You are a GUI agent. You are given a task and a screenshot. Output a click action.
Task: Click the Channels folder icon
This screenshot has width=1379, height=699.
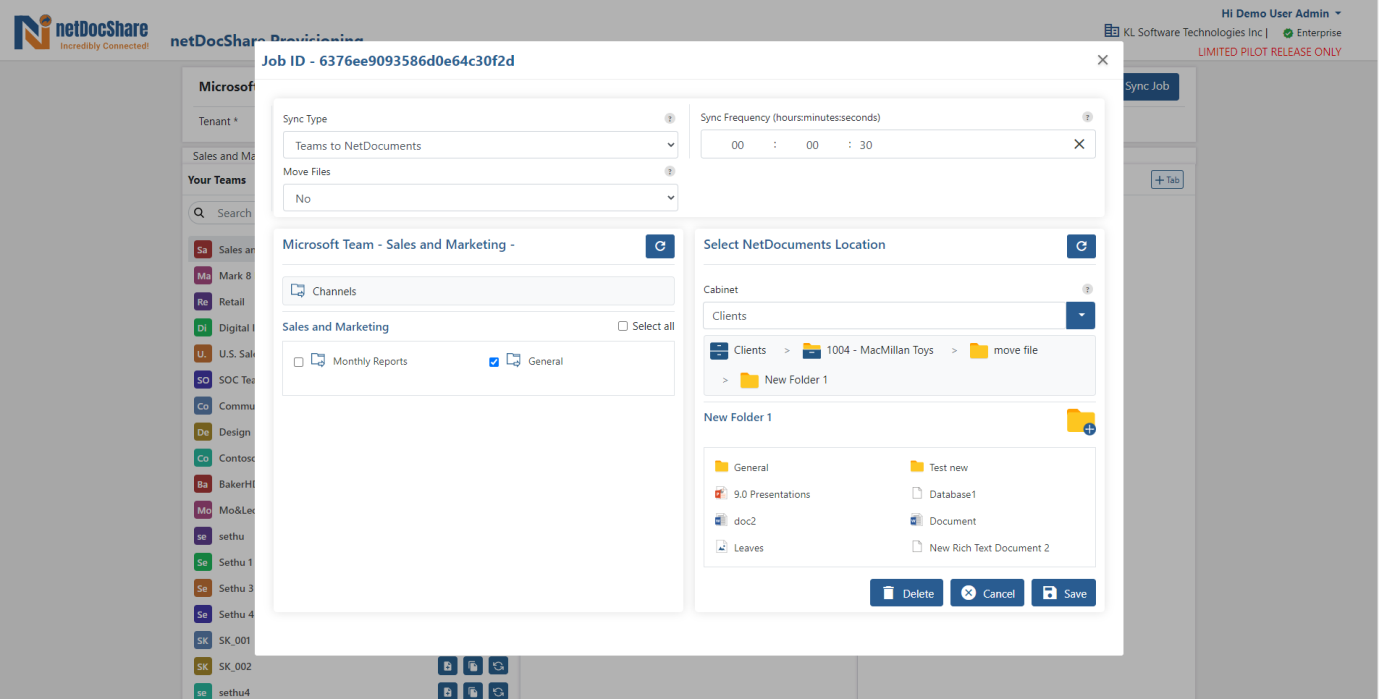coord(298,291)
